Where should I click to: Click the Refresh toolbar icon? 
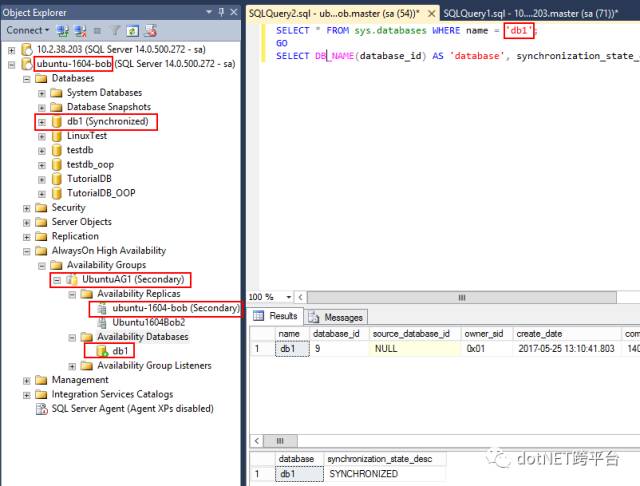tap(133, 31)
